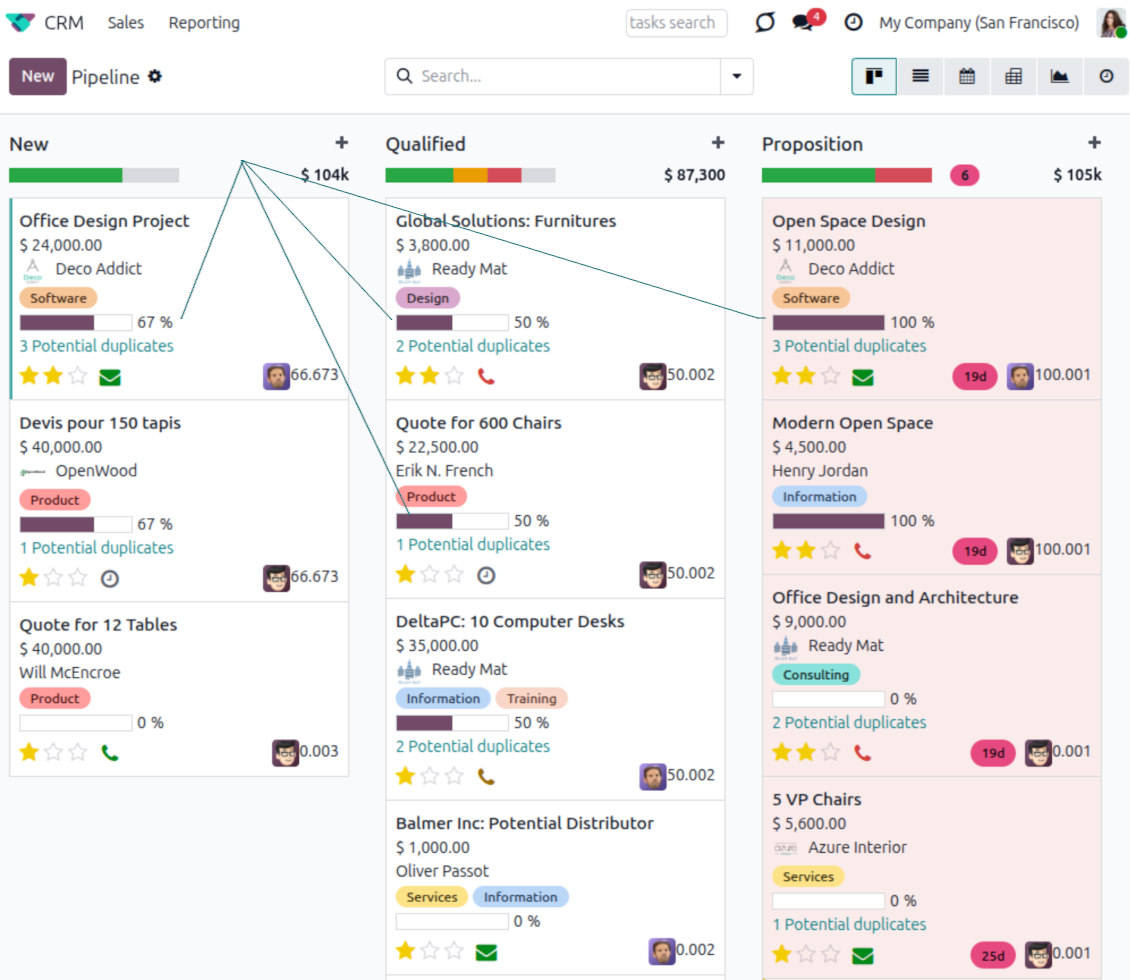Open the calendar view
Viewport: 1130px width, 980px height.
967,77
